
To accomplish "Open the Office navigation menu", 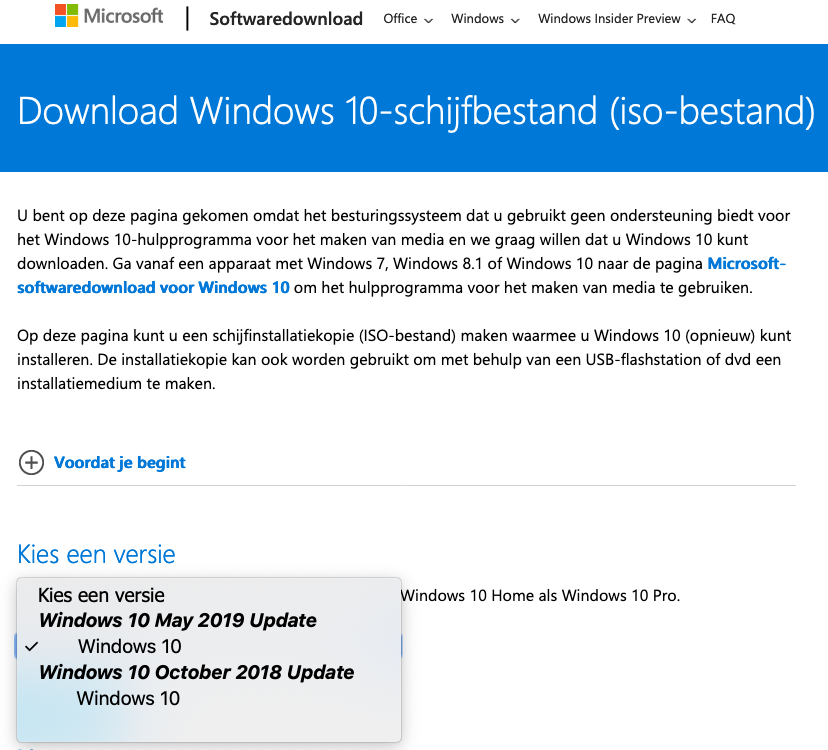I will coord(400,19).
